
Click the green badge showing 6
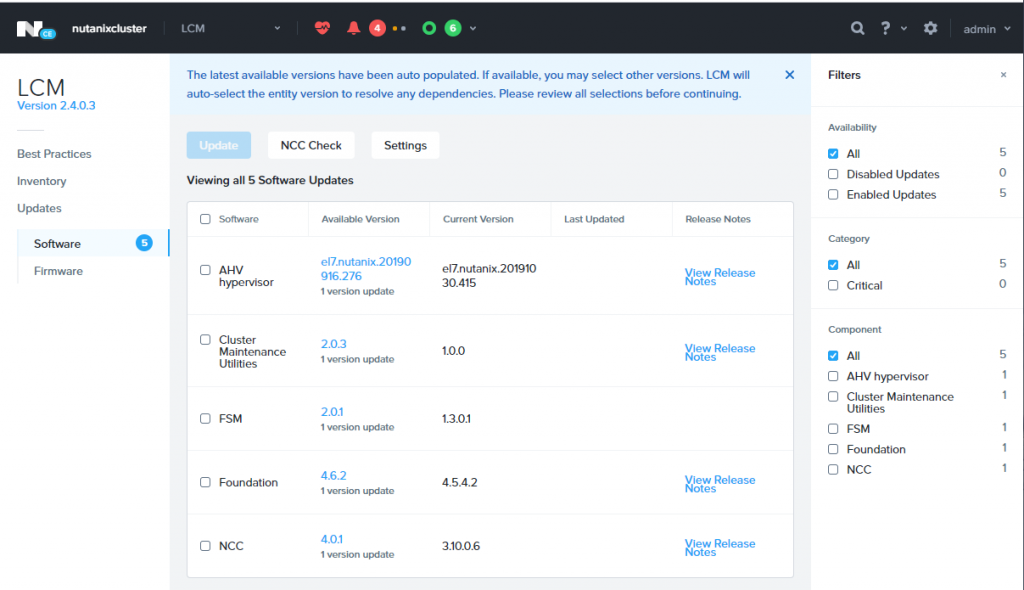point(453,28)
